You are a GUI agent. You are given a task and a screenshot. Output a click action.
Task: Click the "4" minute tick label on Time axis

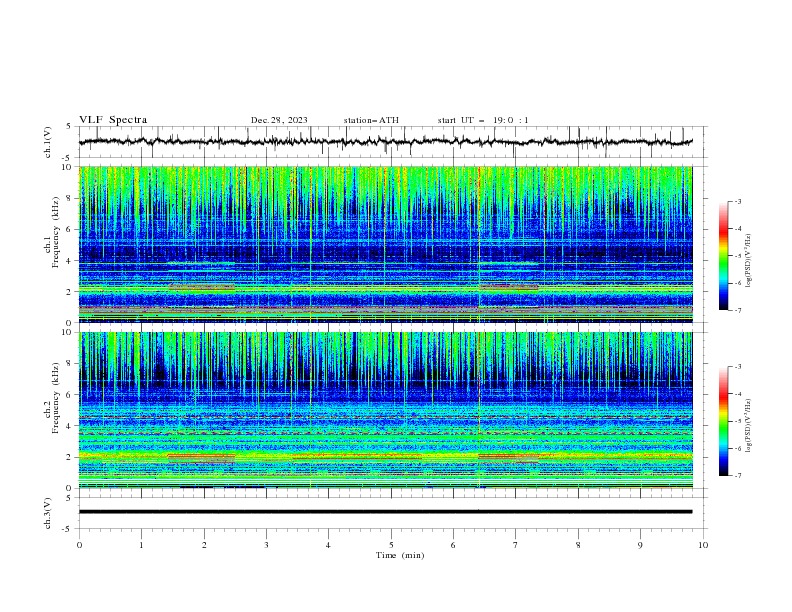pyautogui.click(x=328, y=545)
